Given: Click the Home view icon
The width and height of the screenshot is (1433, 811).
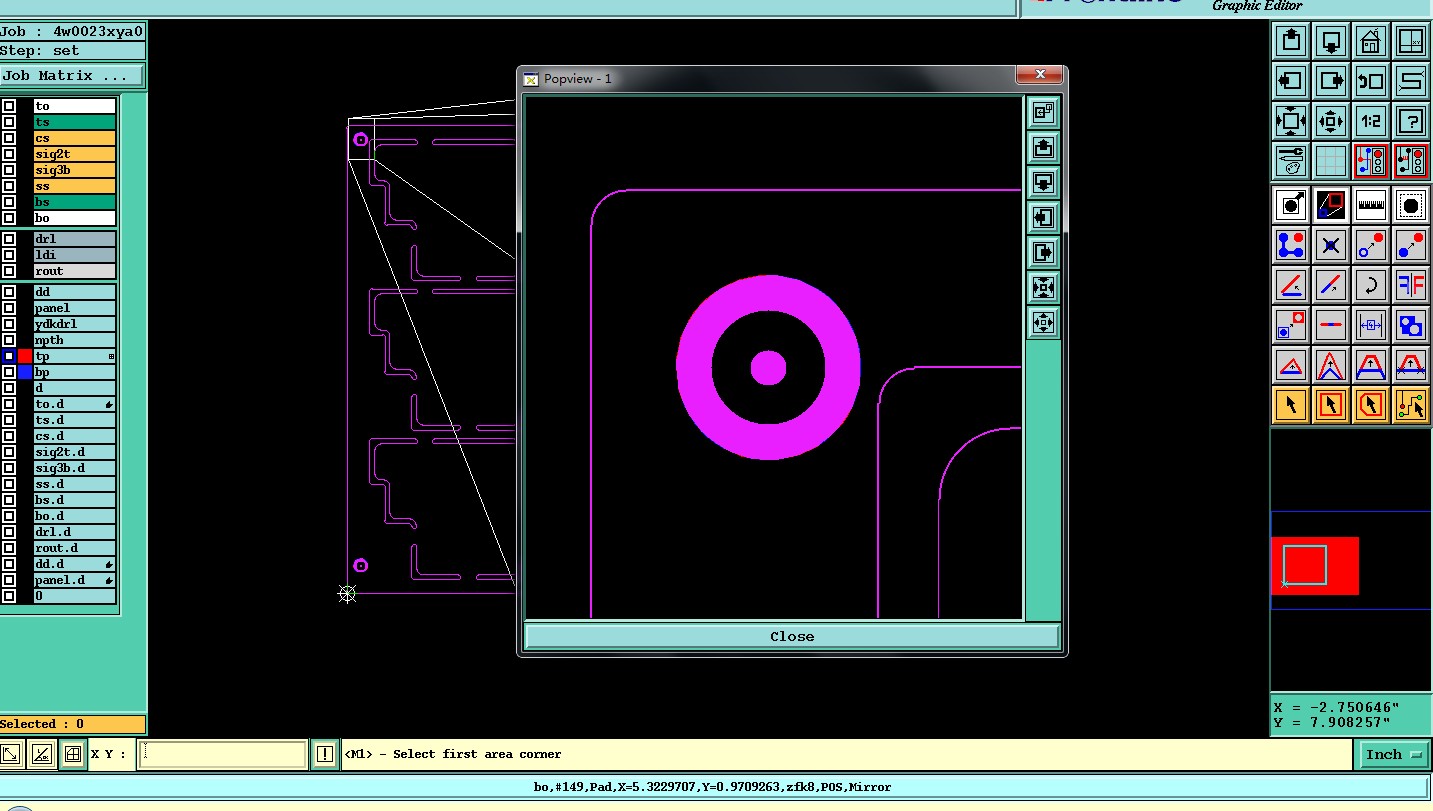Looking at the screenshot, I should click(x=1371, y=42).
